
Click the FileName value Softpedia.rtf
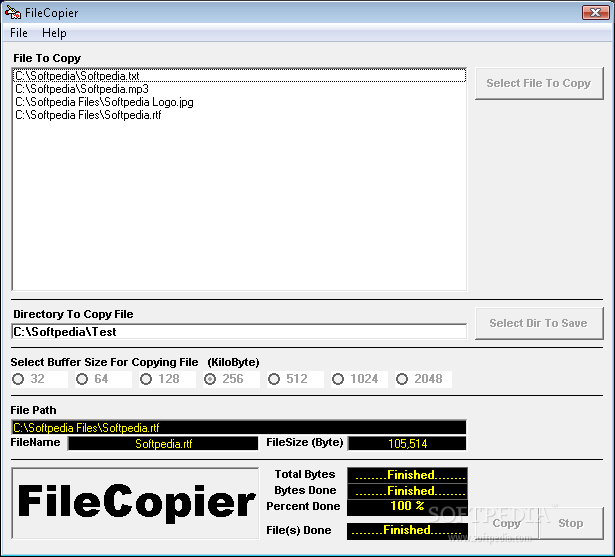164,444
